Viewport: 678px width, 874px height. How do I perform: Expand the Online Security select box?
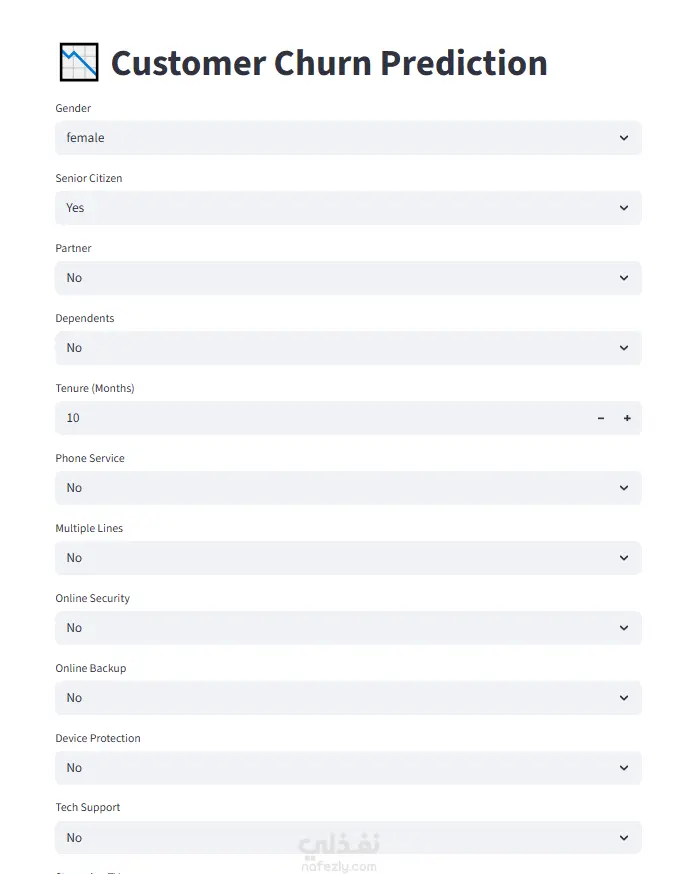point(348,628)
